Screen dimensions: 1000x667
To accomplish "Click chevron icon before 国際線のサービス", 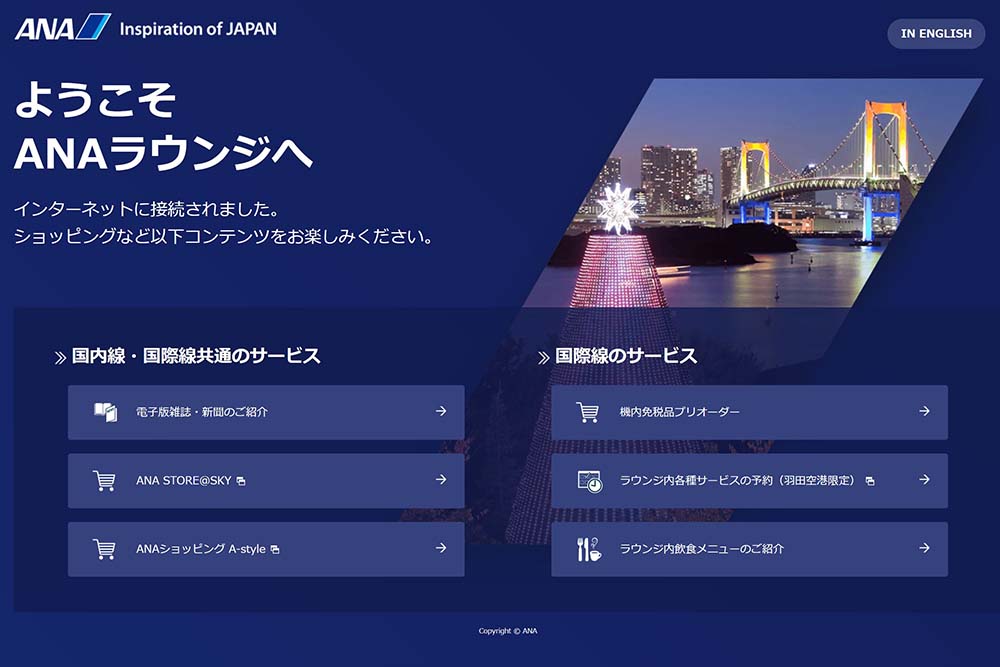I will pos(543,358).
